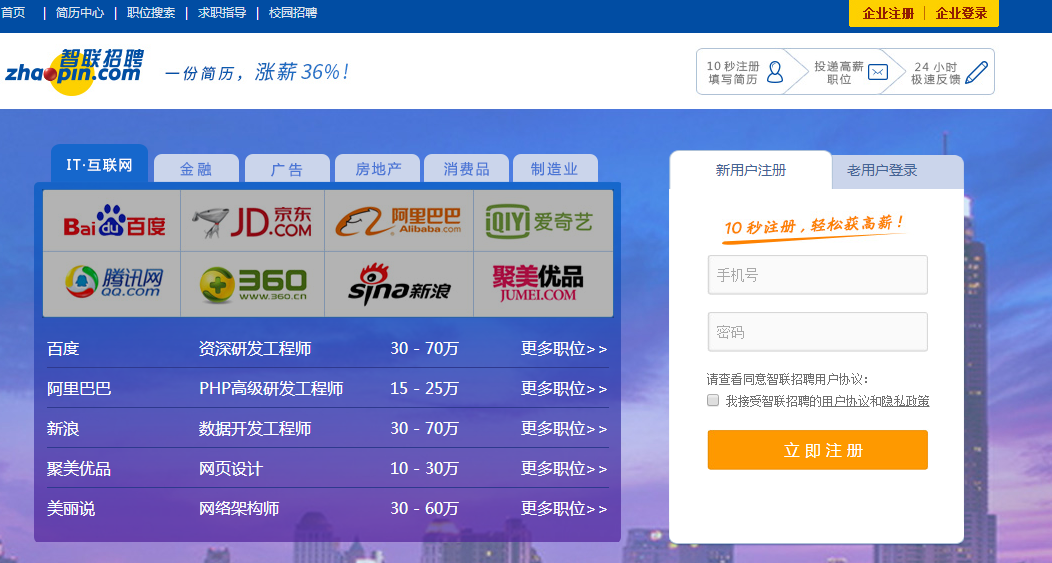Click the pencil icon beside 24小时极速反馈

point(976,72)
